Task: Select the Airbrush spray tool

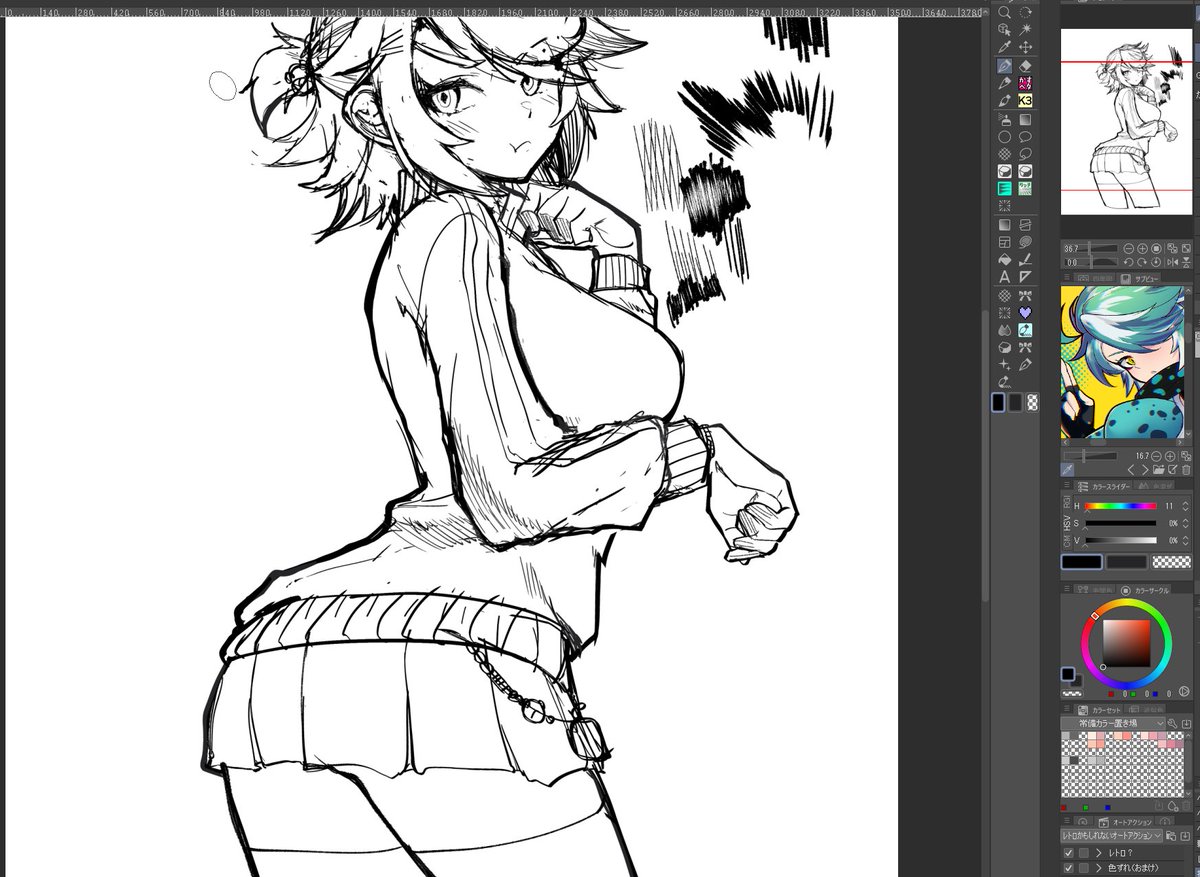Action: pos(1005,120)
